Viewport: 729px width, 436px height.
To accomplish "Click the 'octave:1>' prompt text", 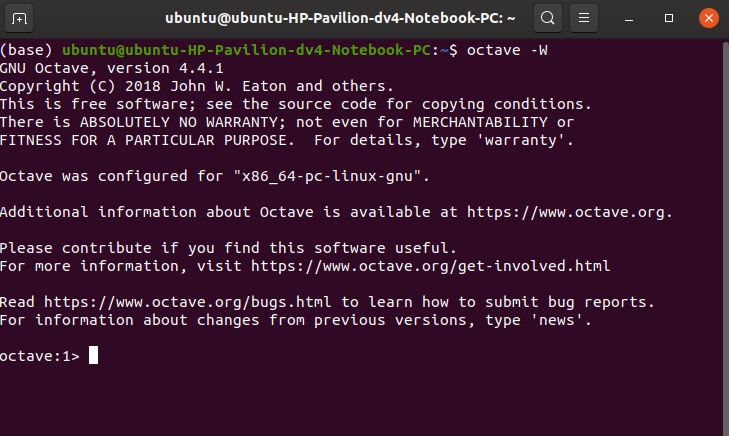I will 39,357.
